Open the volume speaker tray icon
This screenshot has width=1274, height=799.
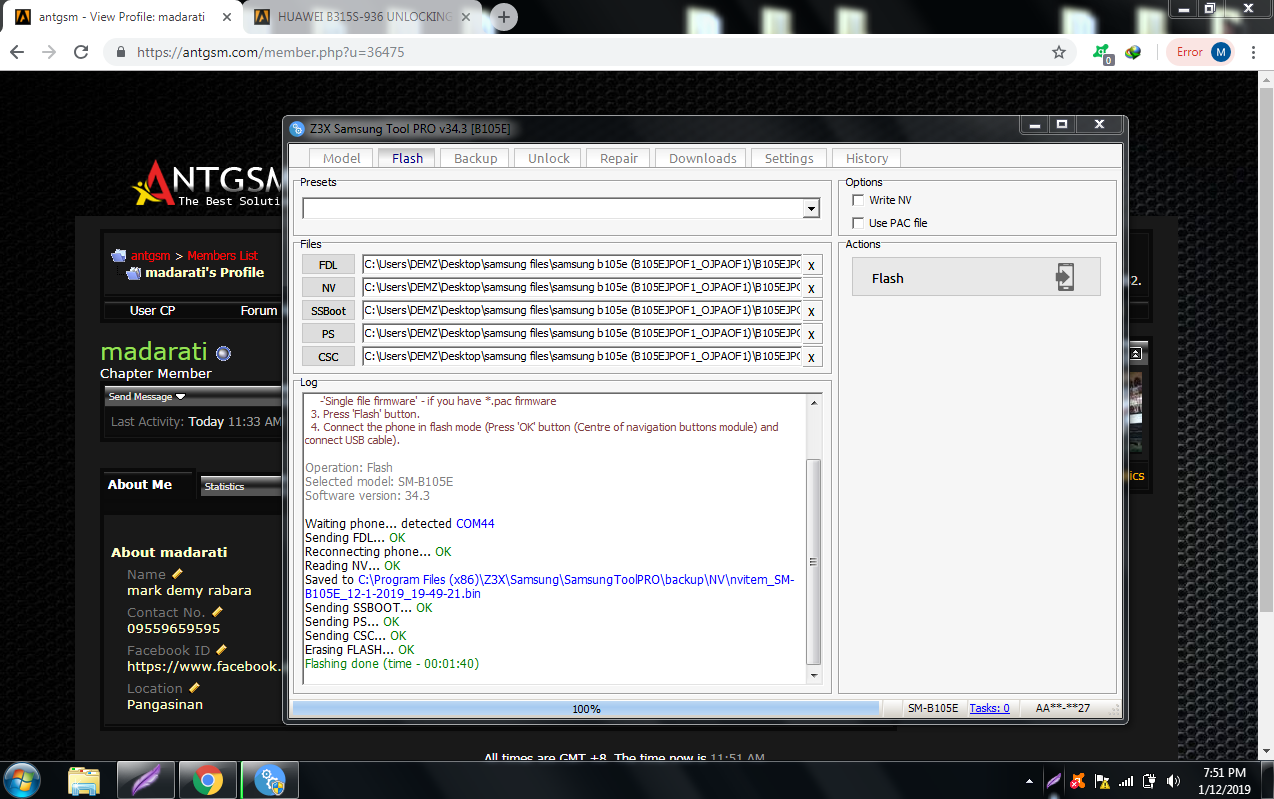(x=1173, y=780)
